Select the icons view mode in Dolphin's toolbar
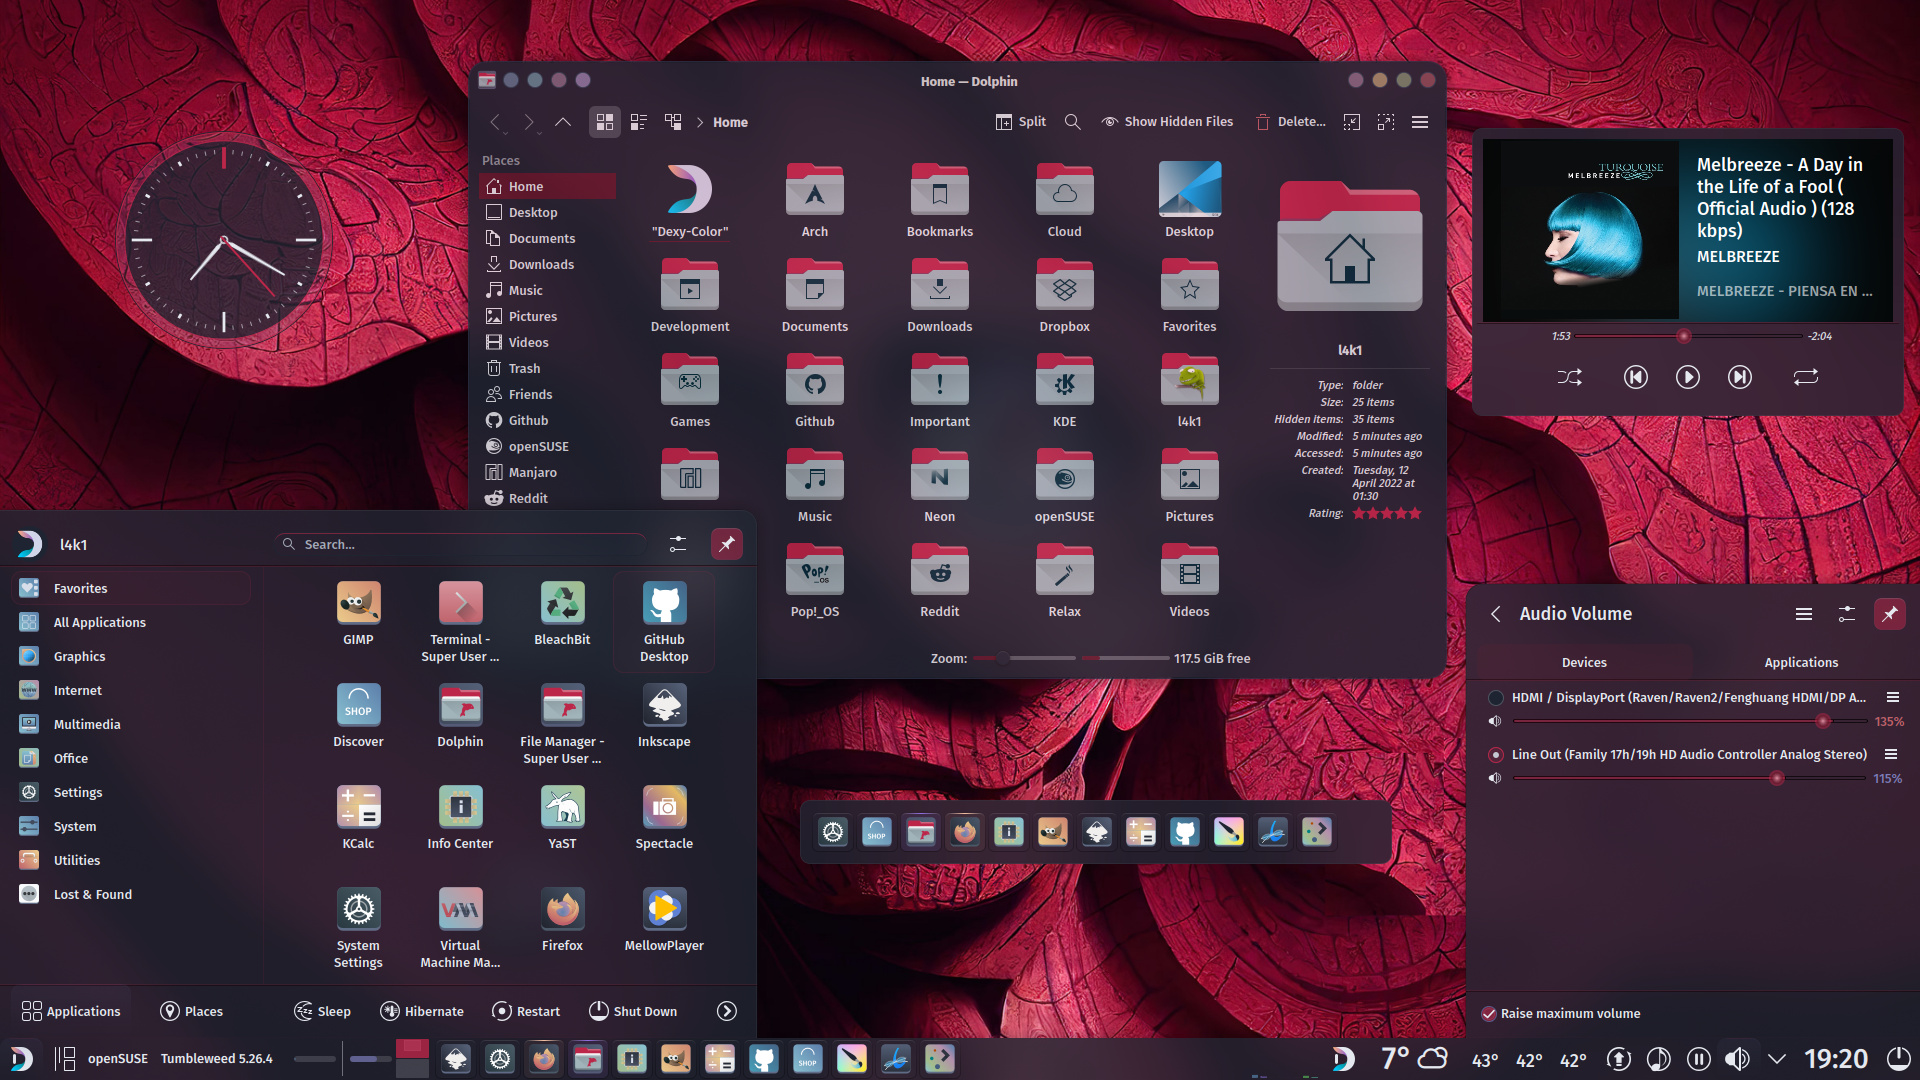Image resolution: width=1920 pixels, height=1080 pixels. 604,121
